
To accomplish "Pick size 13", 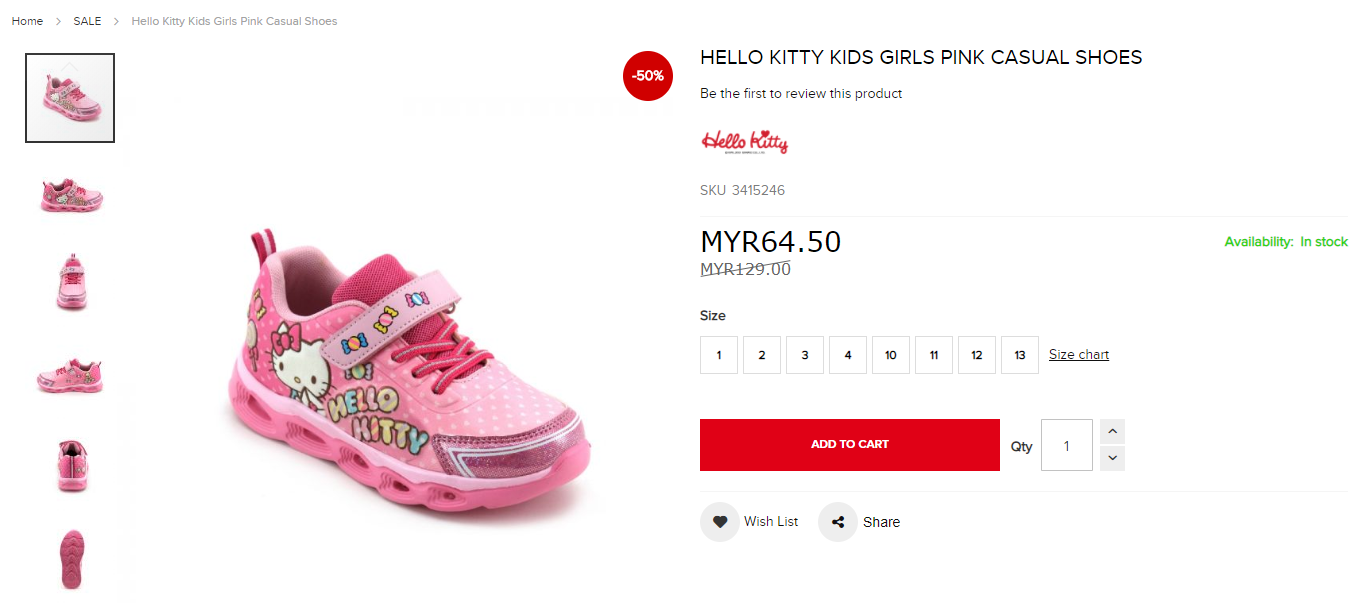I will click(1020, 355).
